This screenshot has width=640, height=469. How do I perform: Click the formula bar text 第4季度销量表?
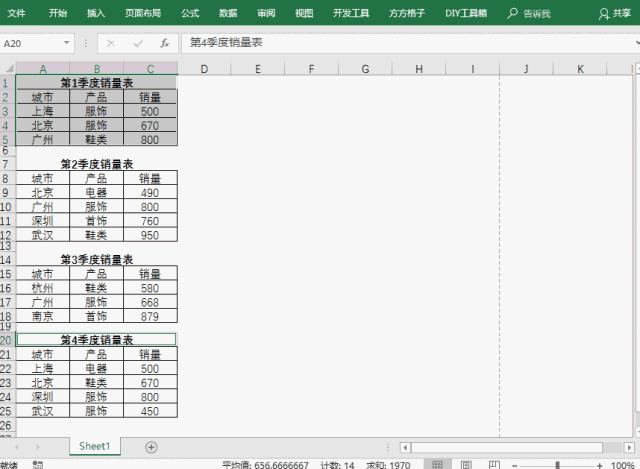pos(226,42)
